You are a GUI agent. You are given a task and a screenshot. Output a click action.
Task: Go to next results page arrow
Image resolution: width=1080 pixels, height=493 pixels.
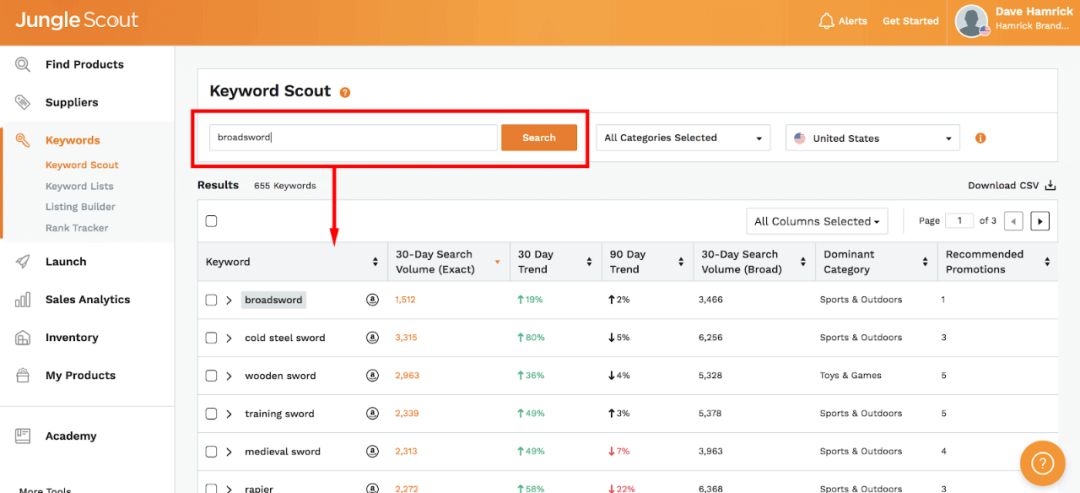coord(1040,221)
